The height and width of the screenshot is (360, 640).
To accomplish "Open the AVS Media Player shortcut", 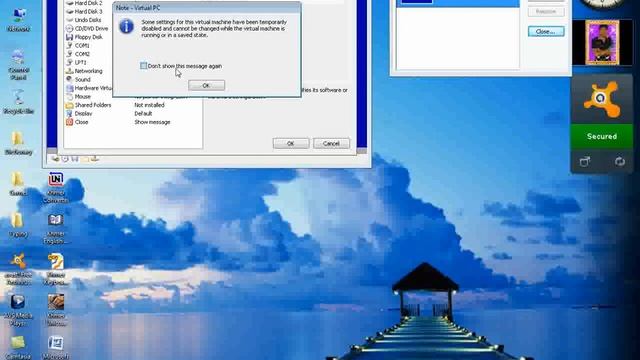I will tap(18, 310).
